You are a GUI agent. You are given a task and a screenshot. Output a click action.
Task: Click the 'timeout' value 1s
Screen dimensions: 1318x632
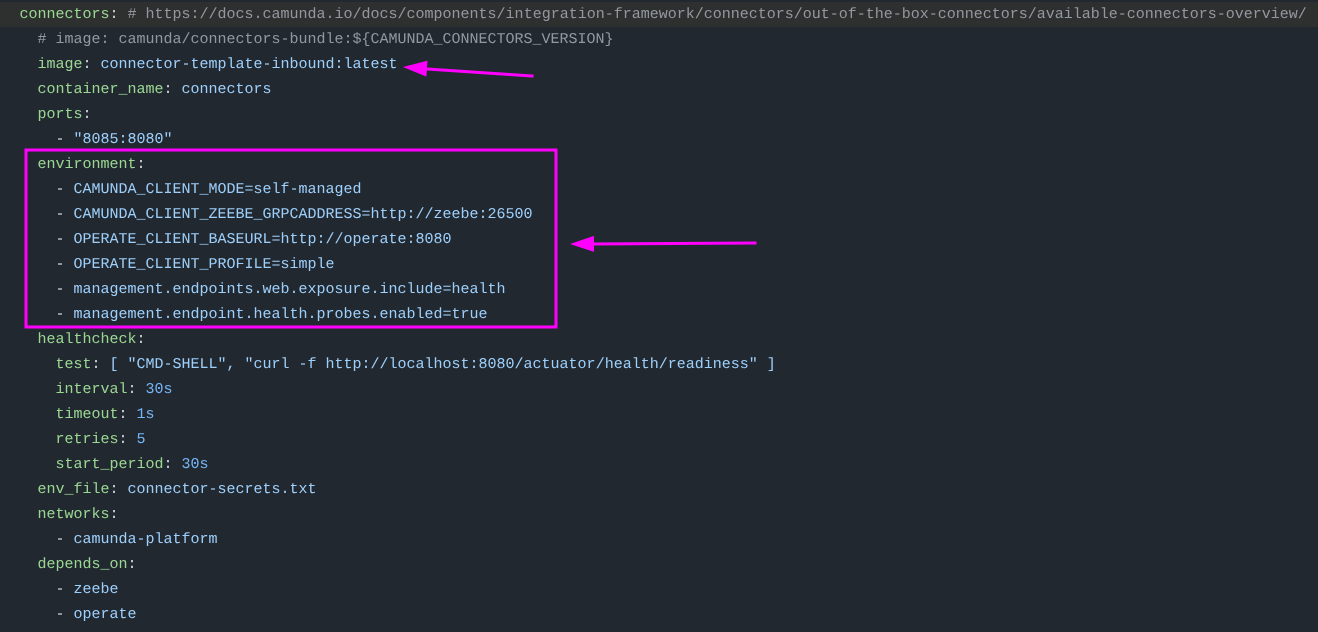tap(145, 414)
